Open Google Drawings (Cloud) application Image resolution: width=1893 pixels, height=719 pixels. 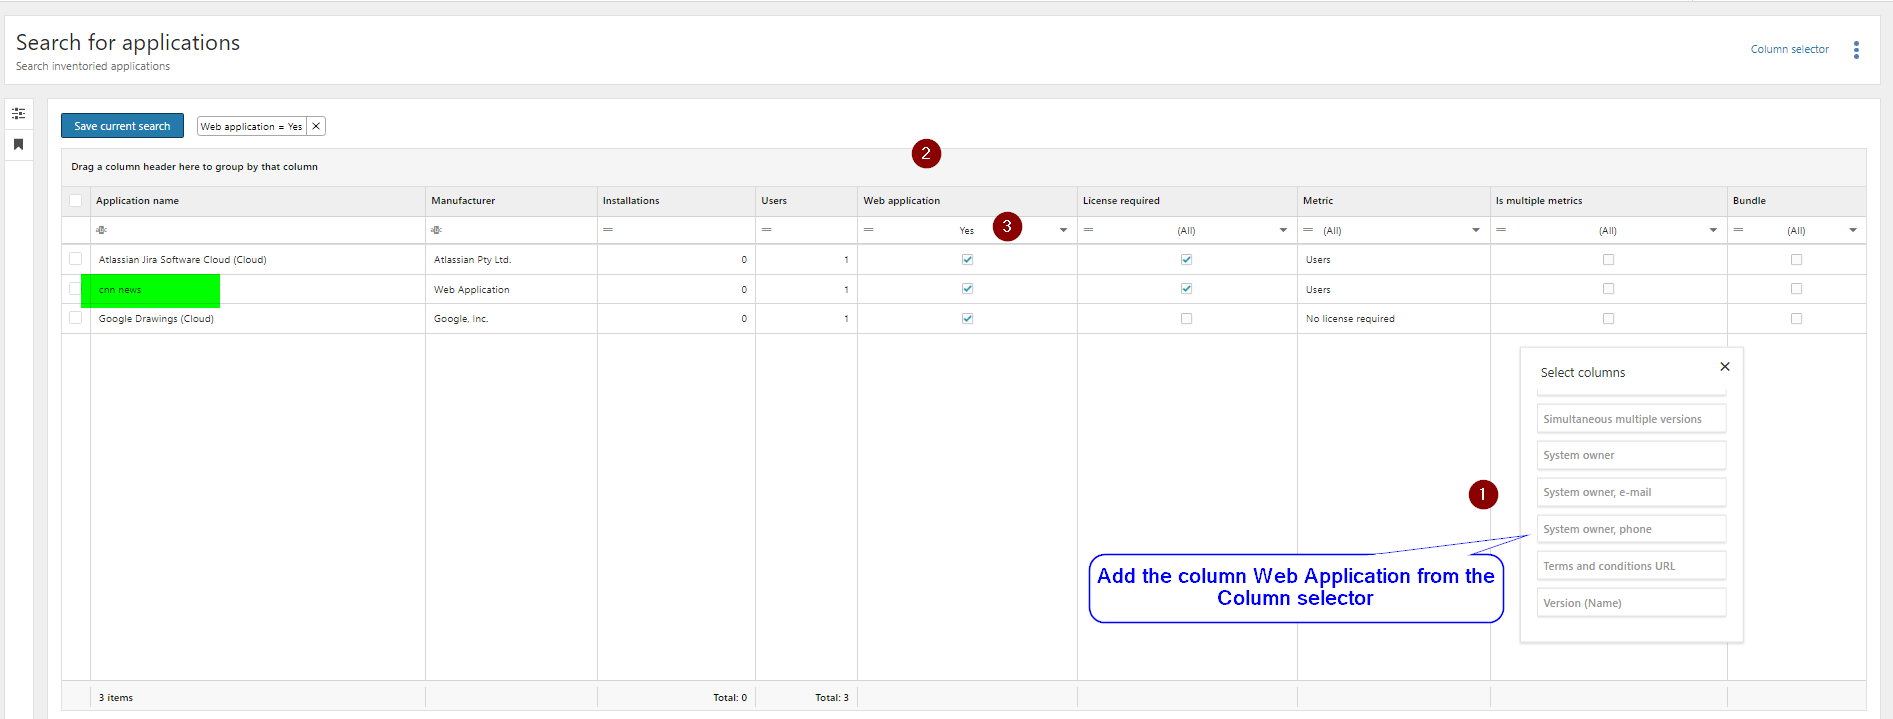[x=156, y=319]
